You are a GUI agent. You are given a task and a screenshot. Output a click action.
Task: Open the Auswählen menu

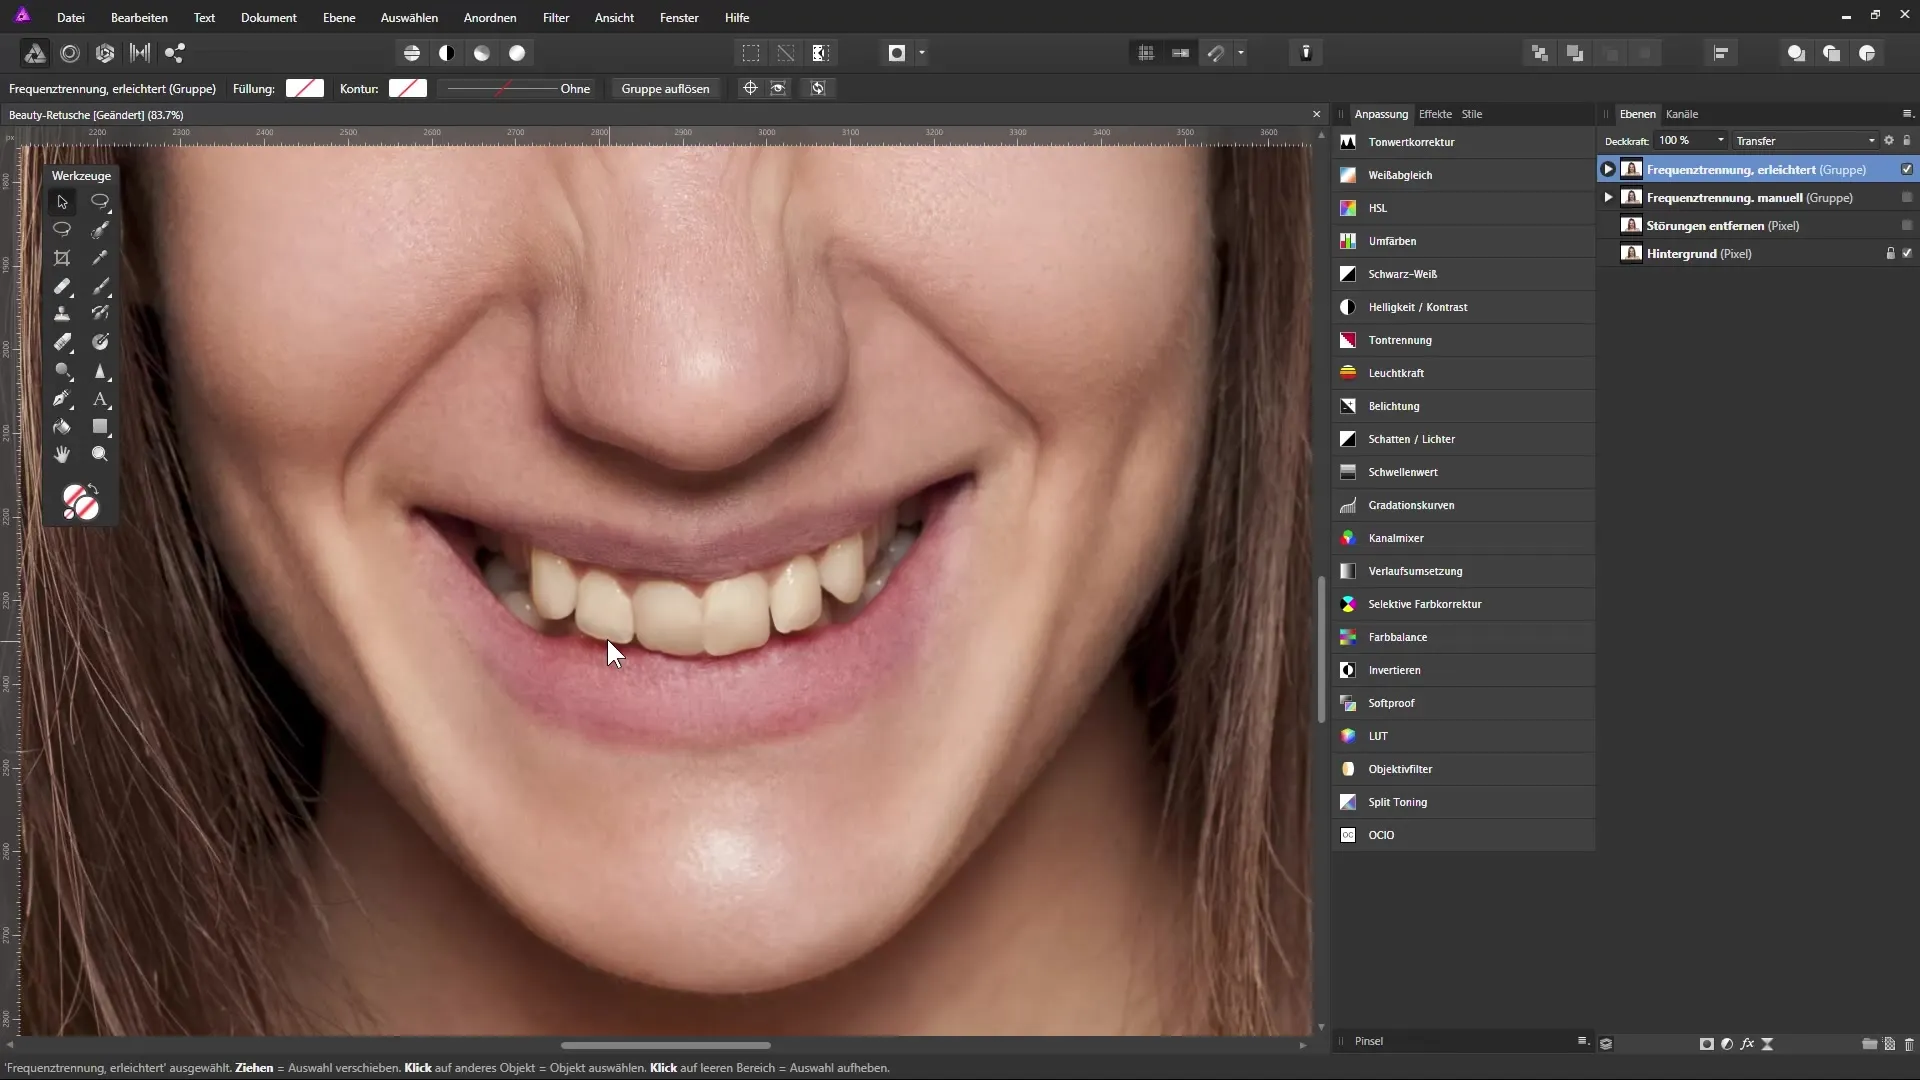[x=409, y=17]
